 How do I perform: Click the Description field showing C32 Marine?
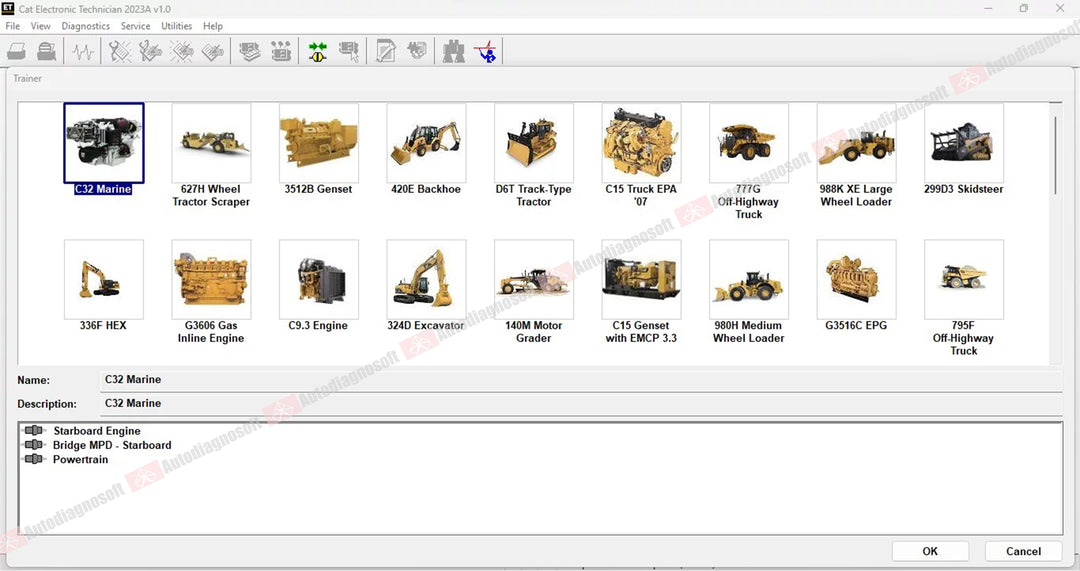tap(581, 404)
